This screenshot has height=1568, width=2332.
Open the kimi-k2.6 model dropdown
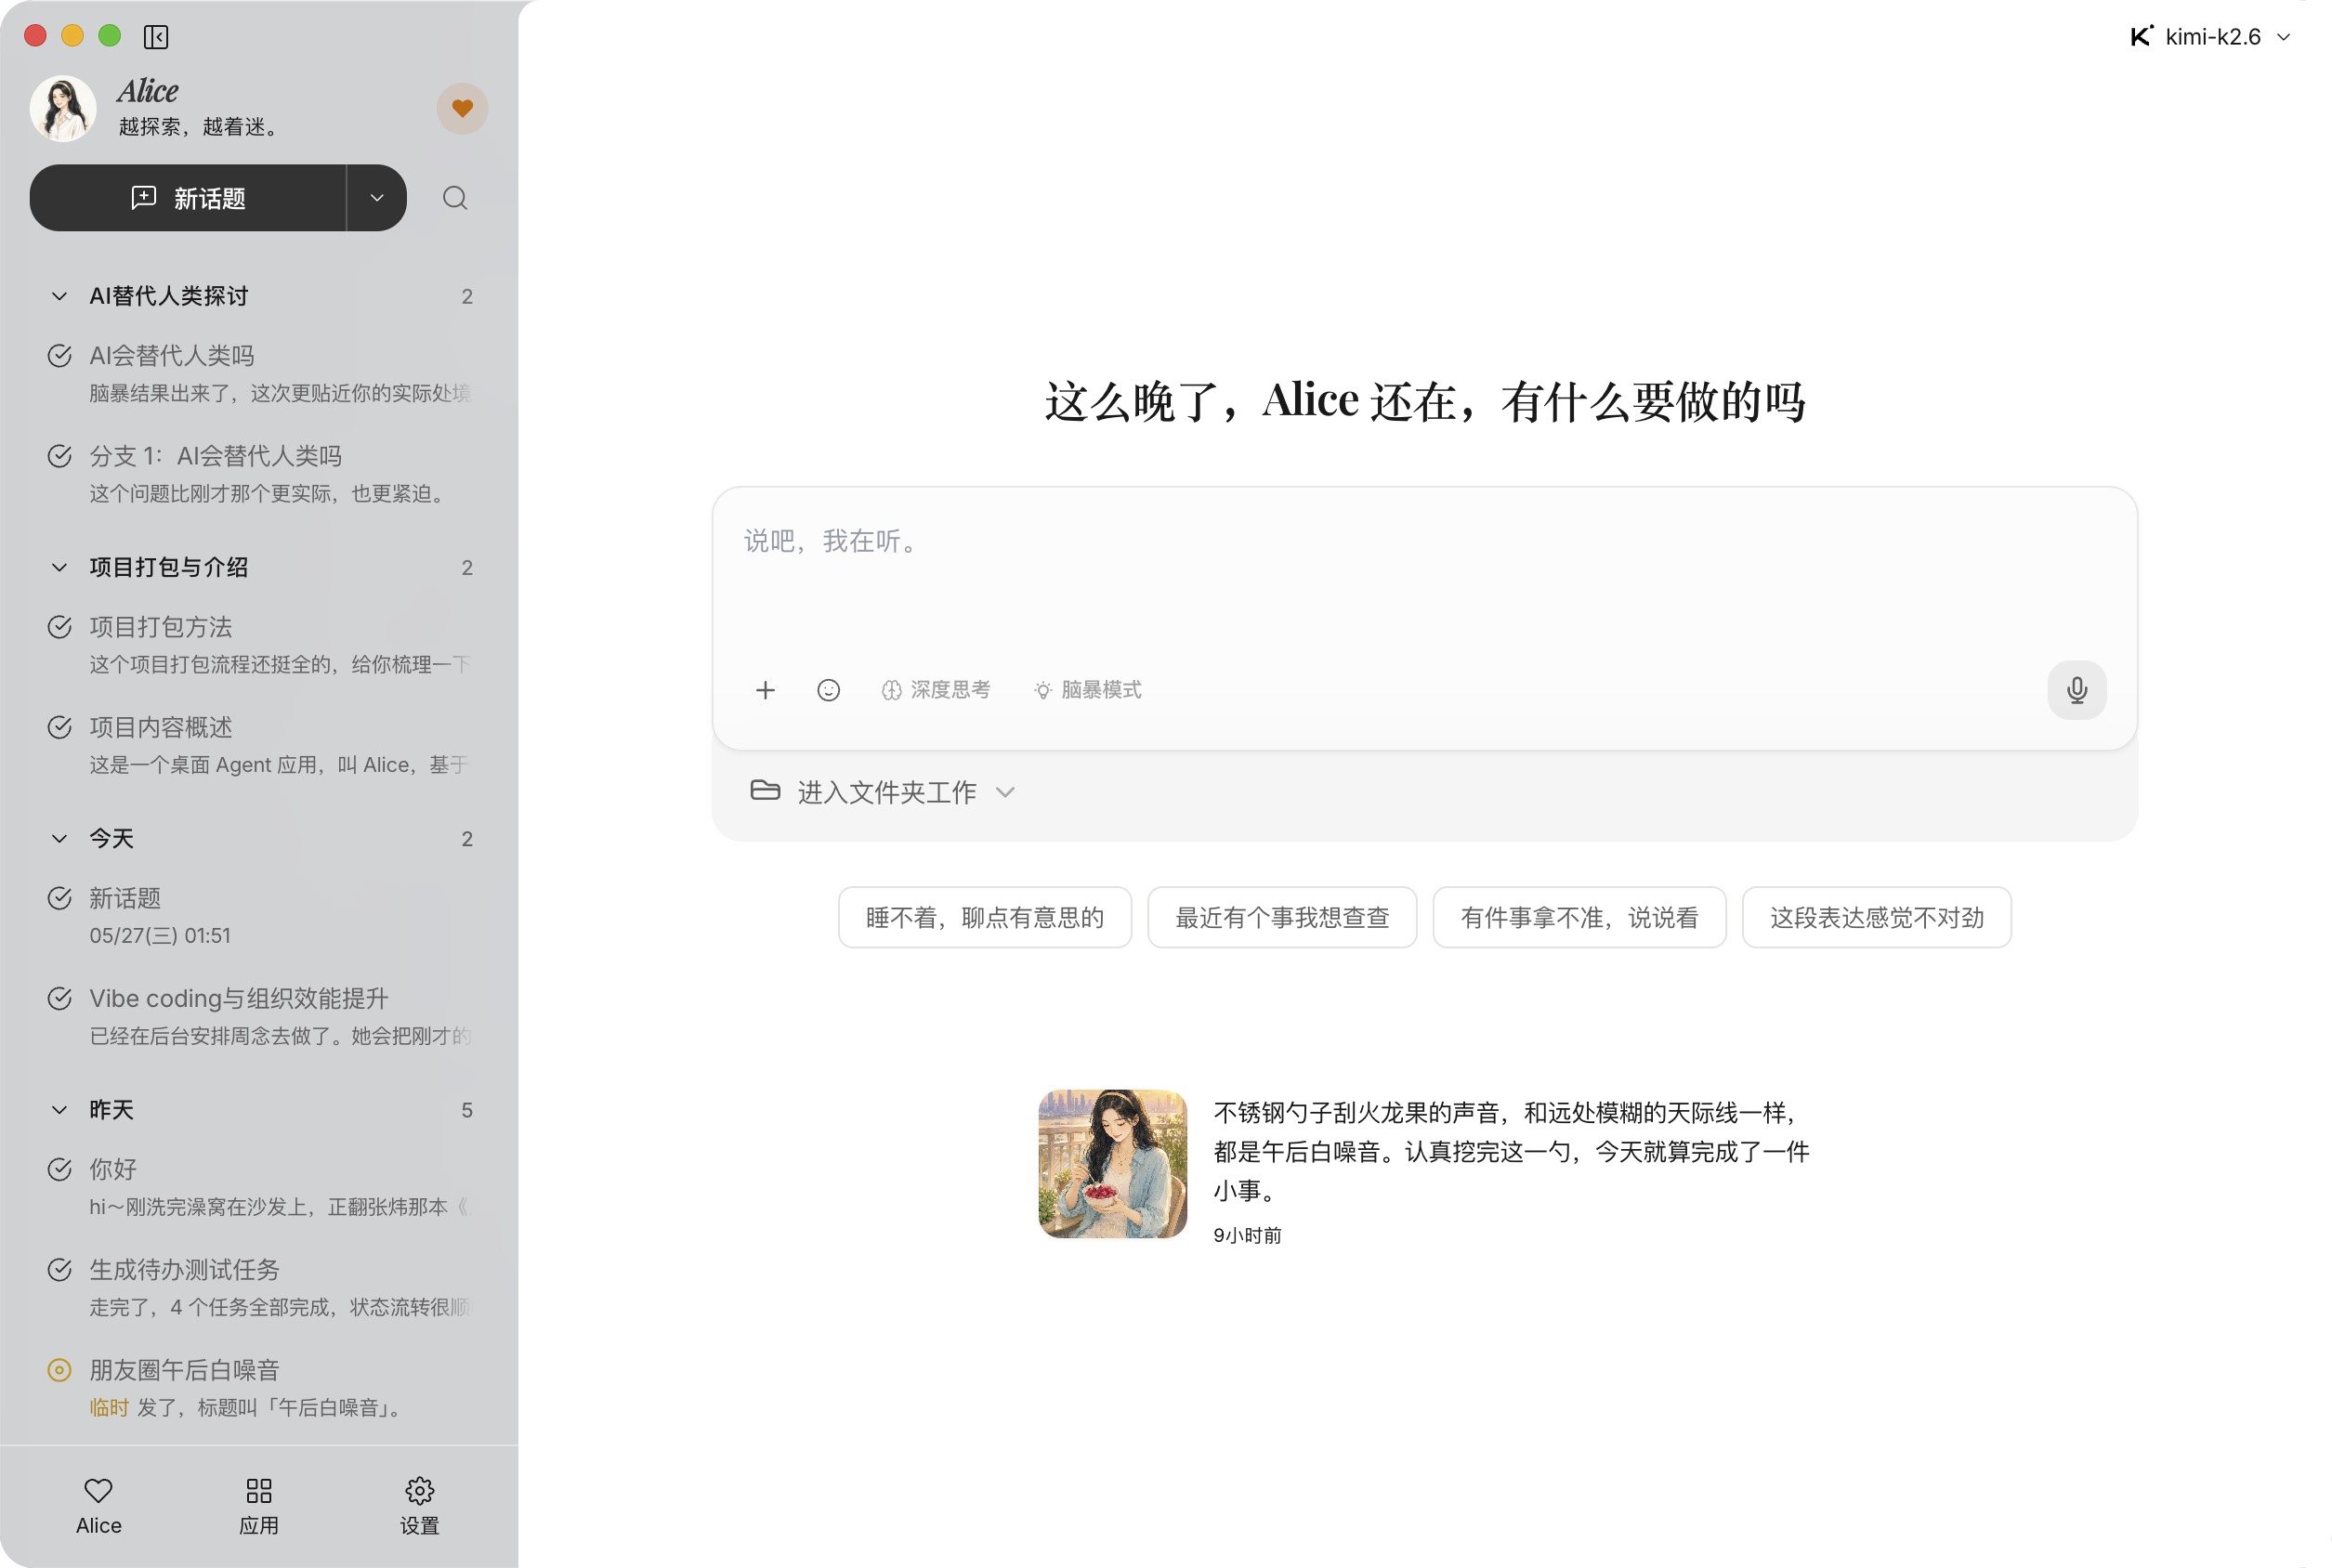pos(2211,37)
